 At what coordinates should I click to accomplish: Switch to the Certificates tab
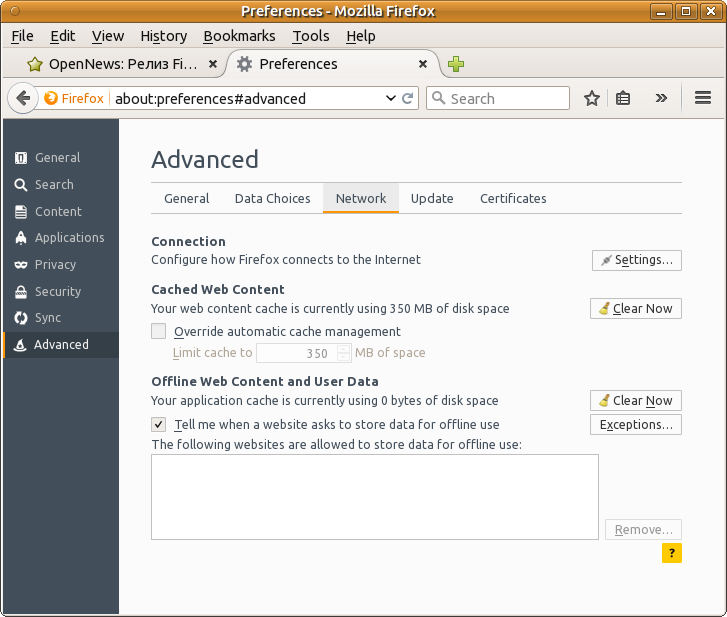coord(513,198)
